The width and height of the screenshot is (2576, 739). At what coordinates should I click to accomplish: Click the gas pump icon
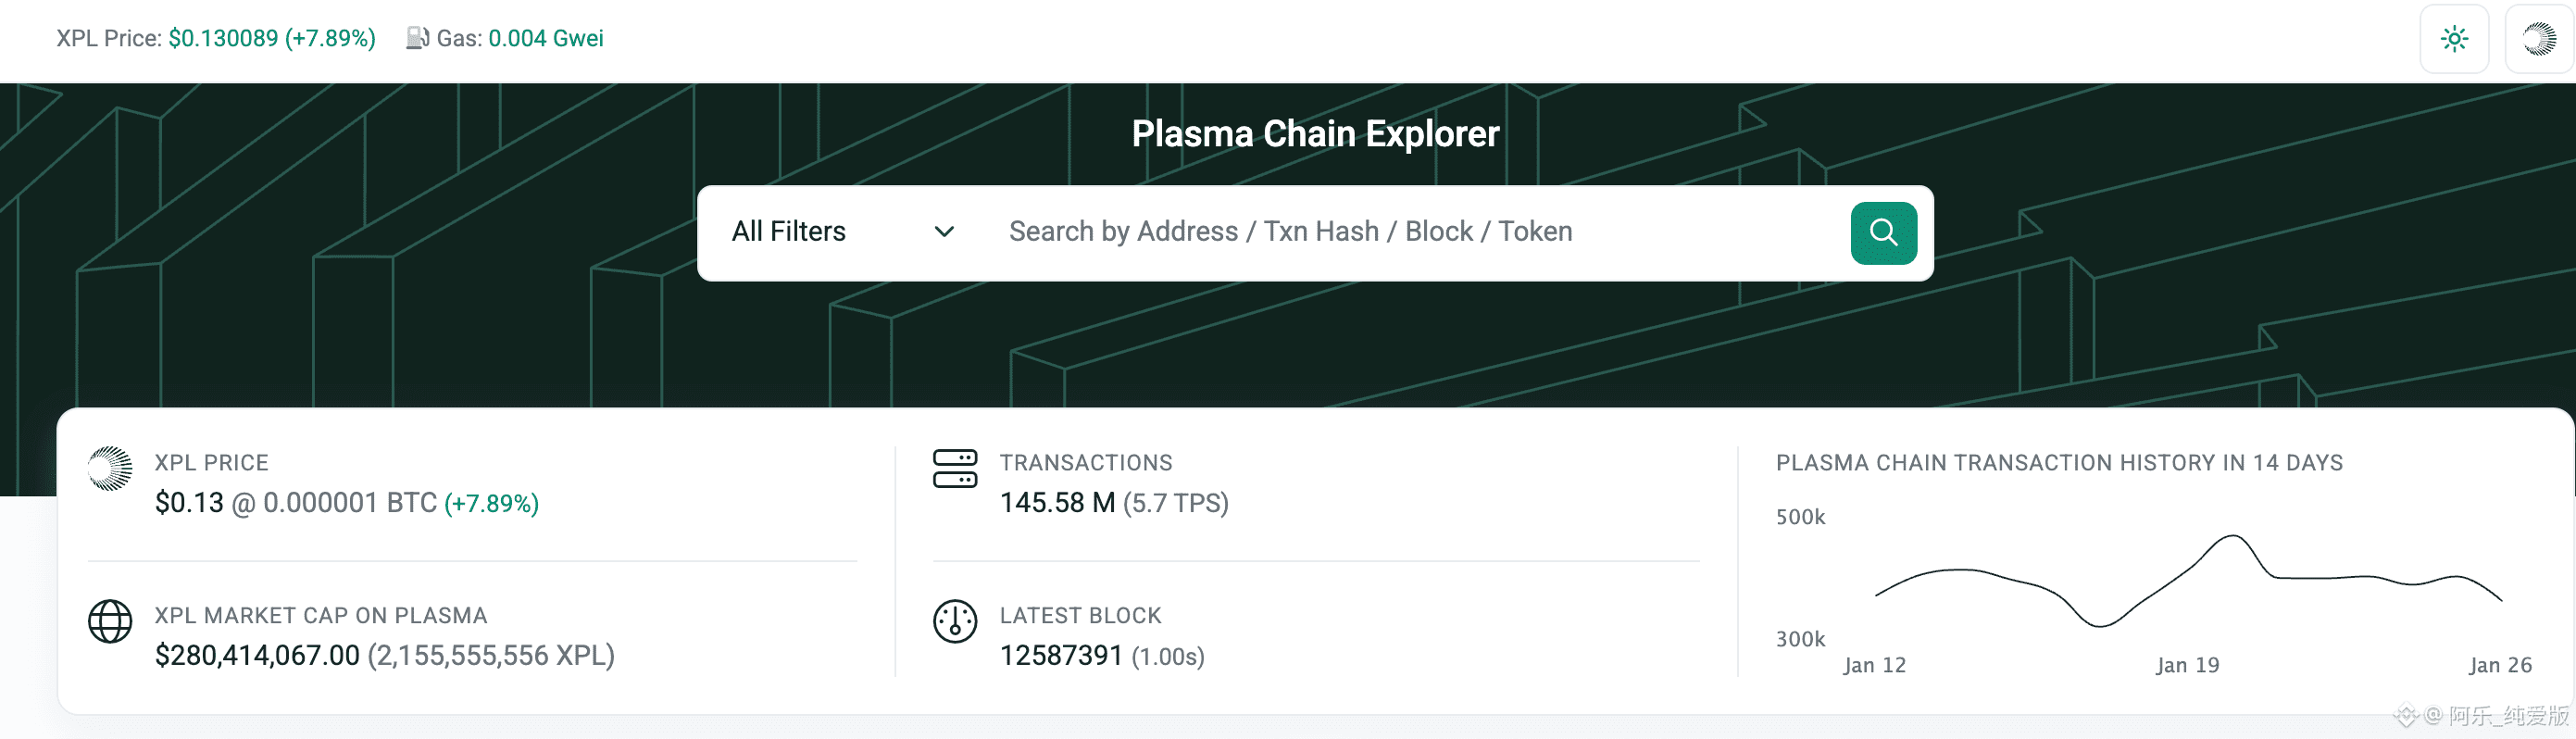pos(417,38)
